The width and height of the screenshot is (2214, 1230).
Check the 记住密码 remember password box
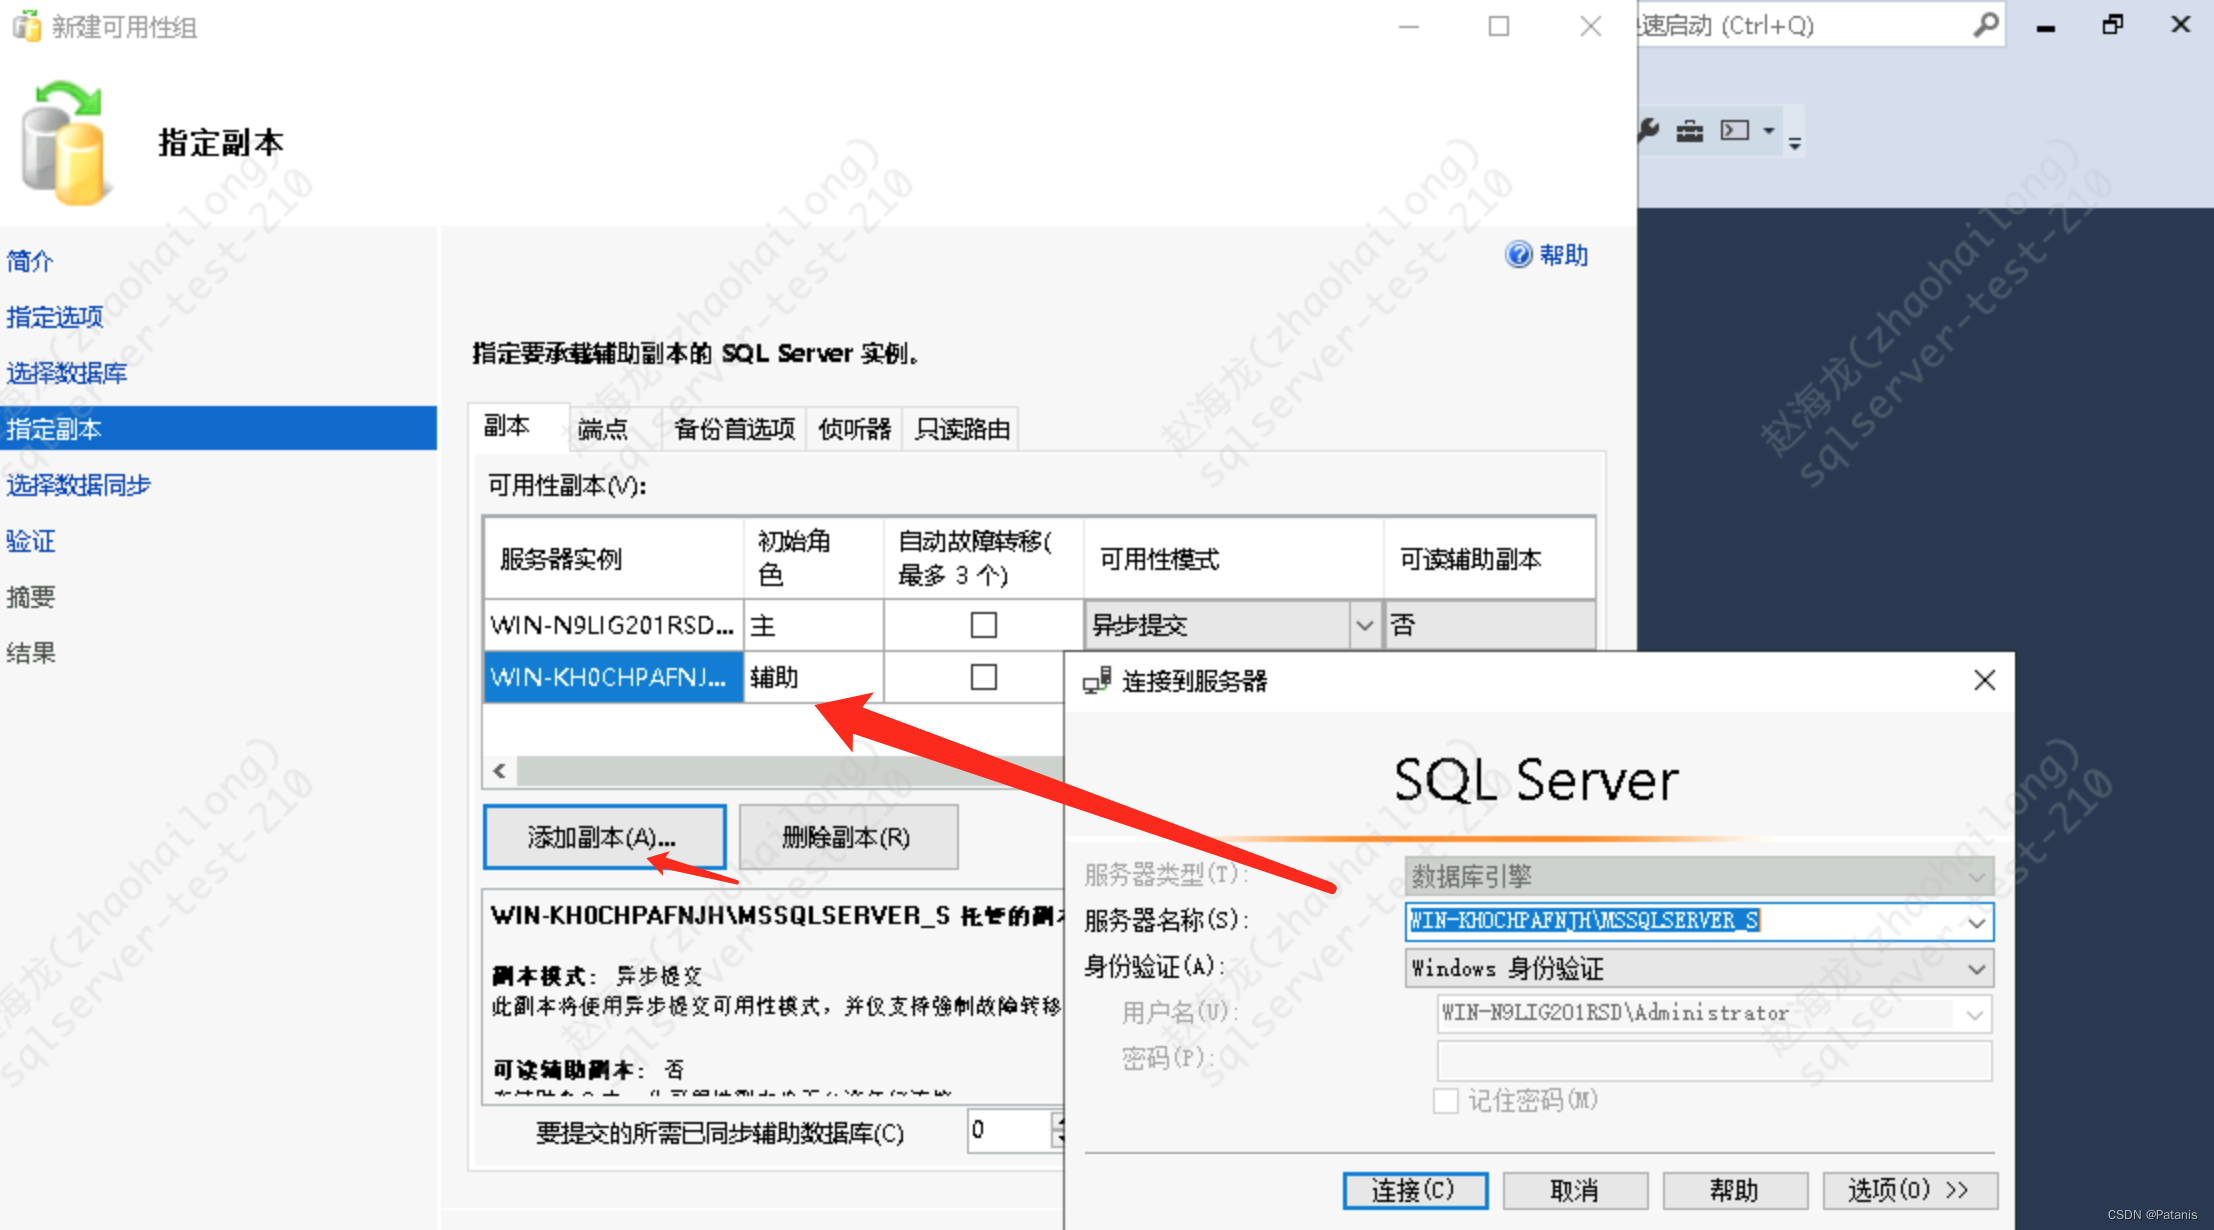point(1445,1101)
